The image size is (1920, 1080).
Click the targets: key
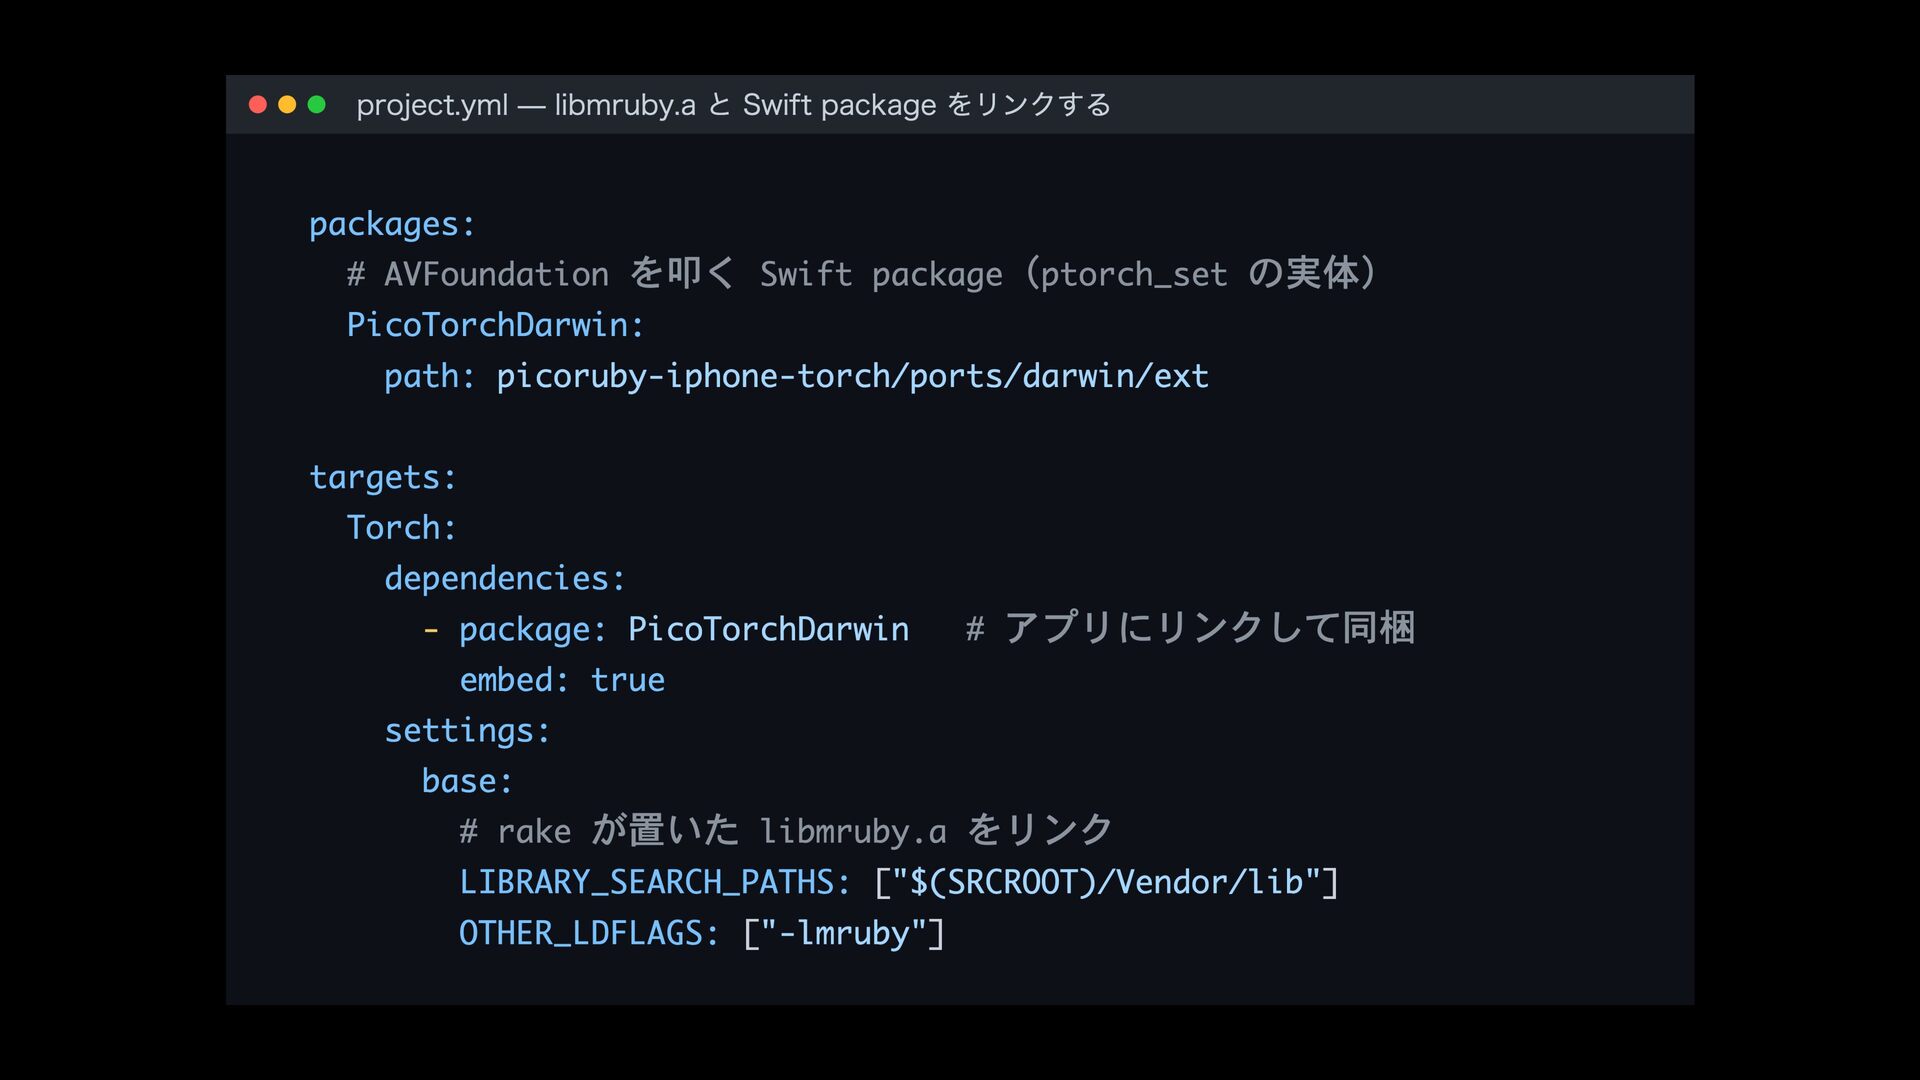click(383, 478)
